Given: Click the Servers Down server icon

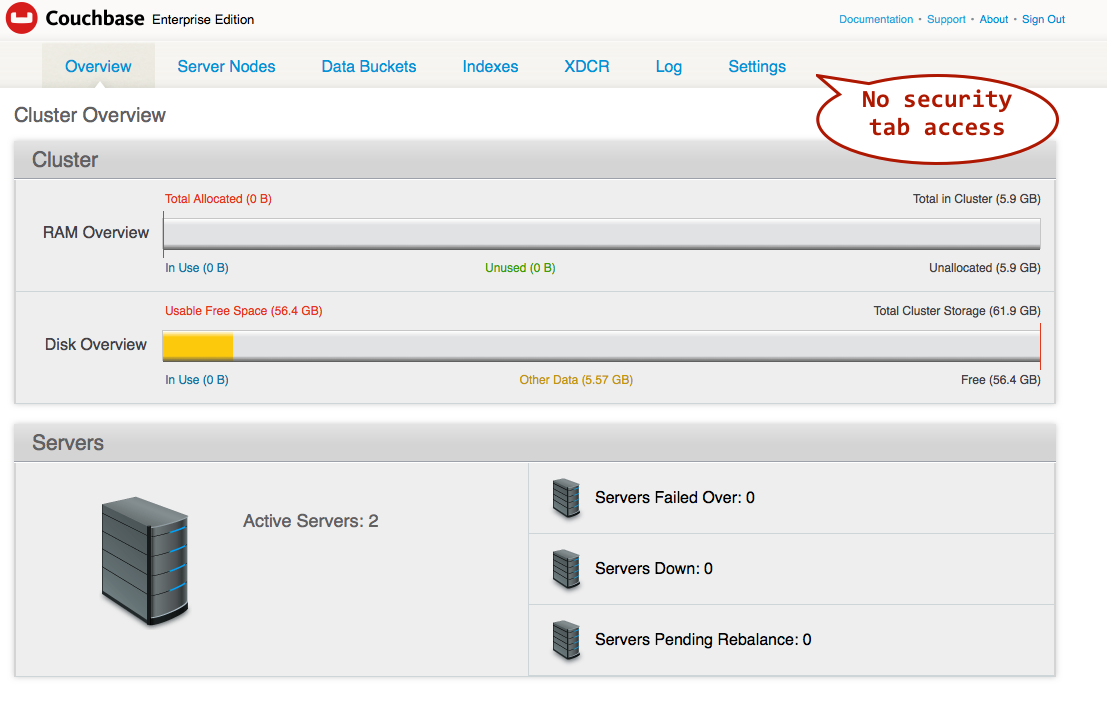Looking at the screenshot, I should [566, 568].
